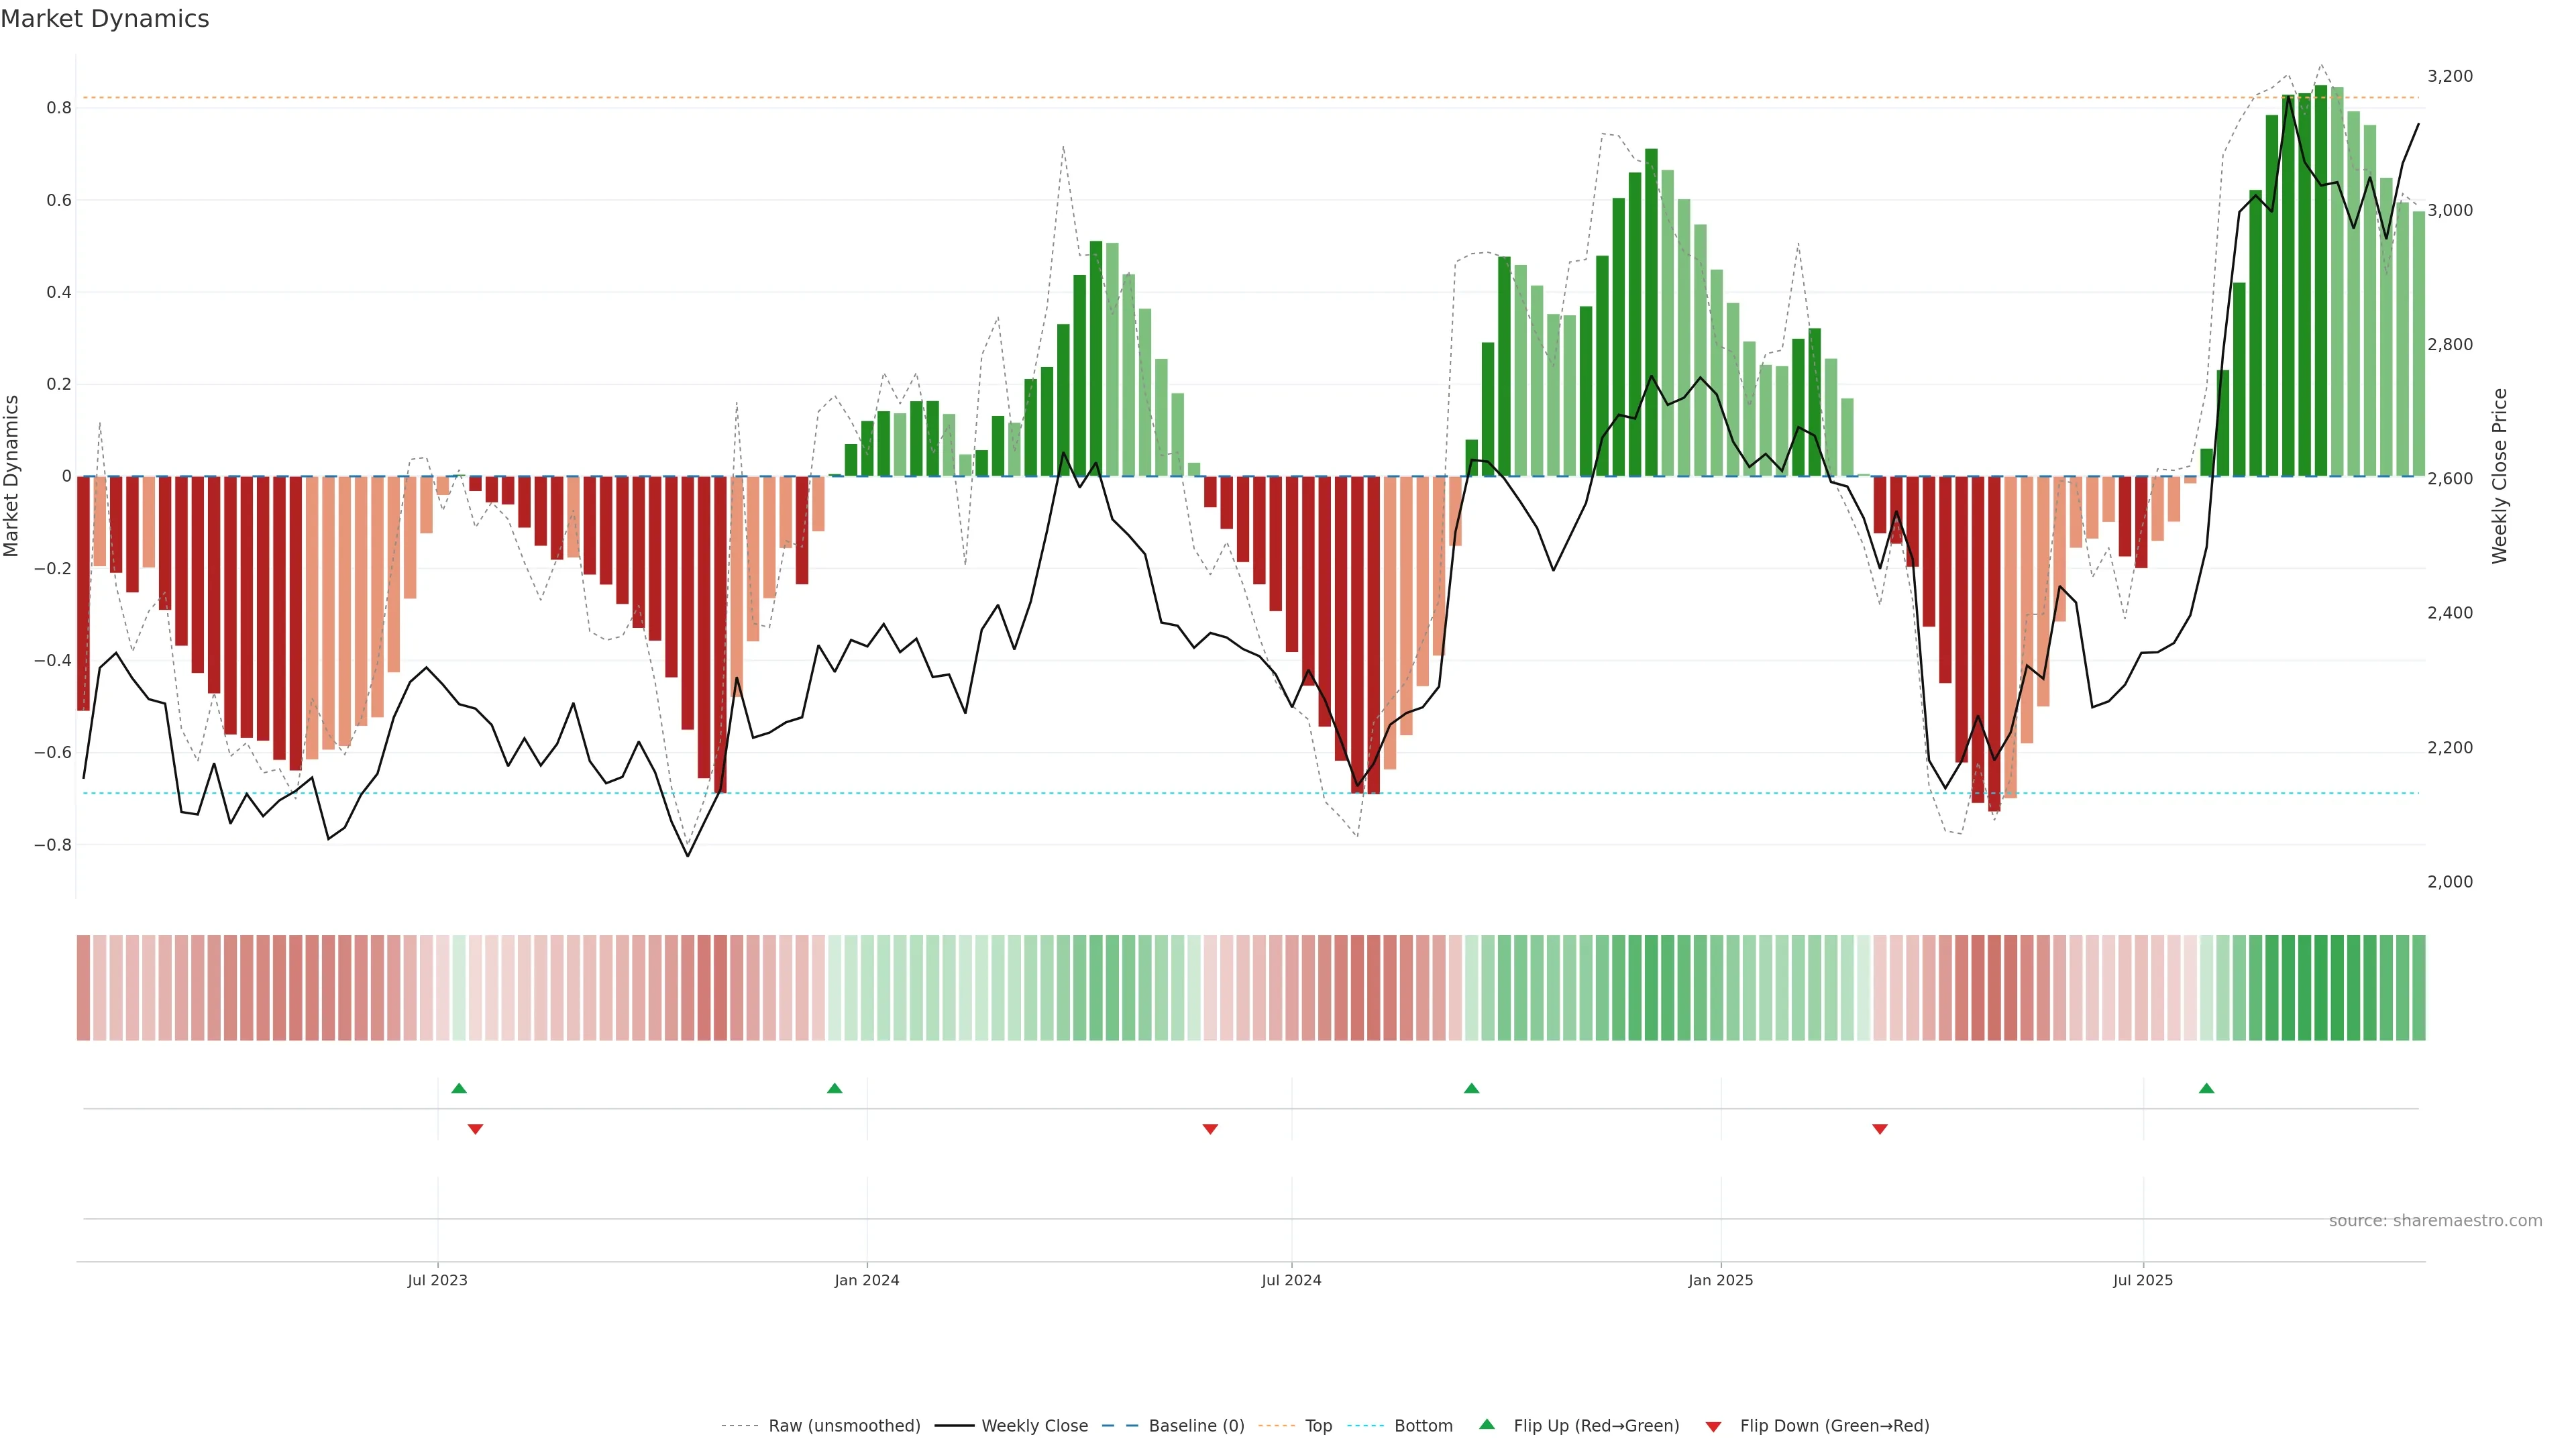Click the Jul 2024 x-axis label

(1291, 1280)
